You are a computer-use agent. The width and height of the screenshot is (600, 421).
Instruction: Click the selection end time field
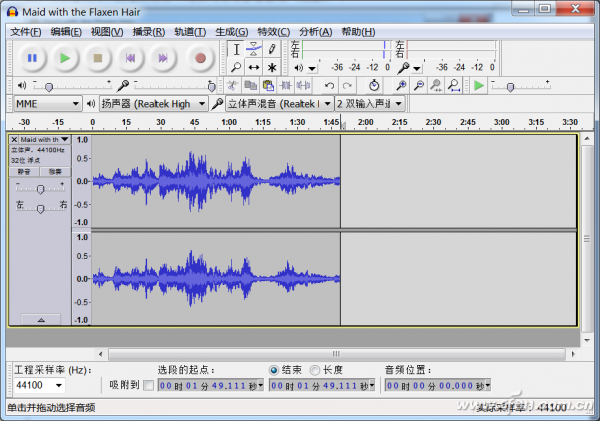(x=322, y=385)
